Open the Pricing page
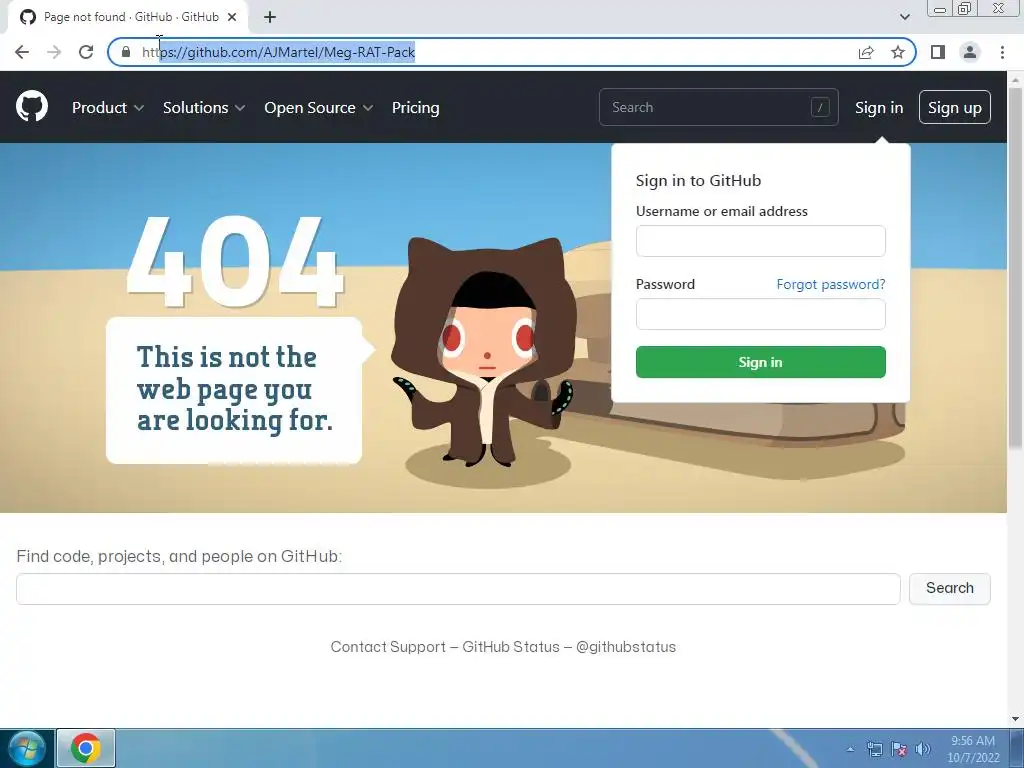1024x768 pixels. [x=415, y=107]
